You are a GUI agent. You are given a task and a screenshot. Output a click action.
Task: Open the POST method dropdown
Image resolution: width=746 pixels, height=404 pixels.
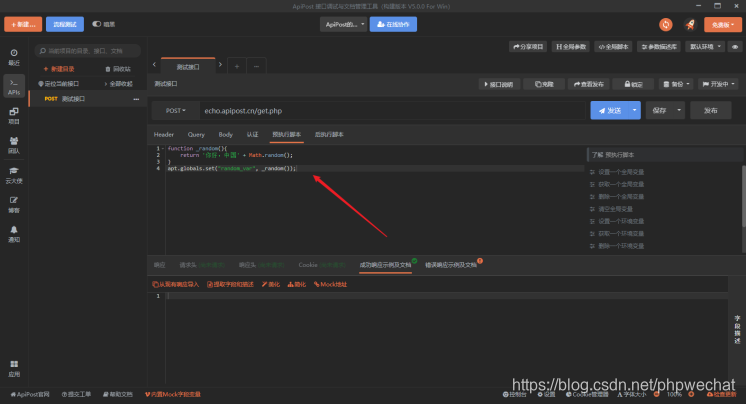tap(176, 111)
